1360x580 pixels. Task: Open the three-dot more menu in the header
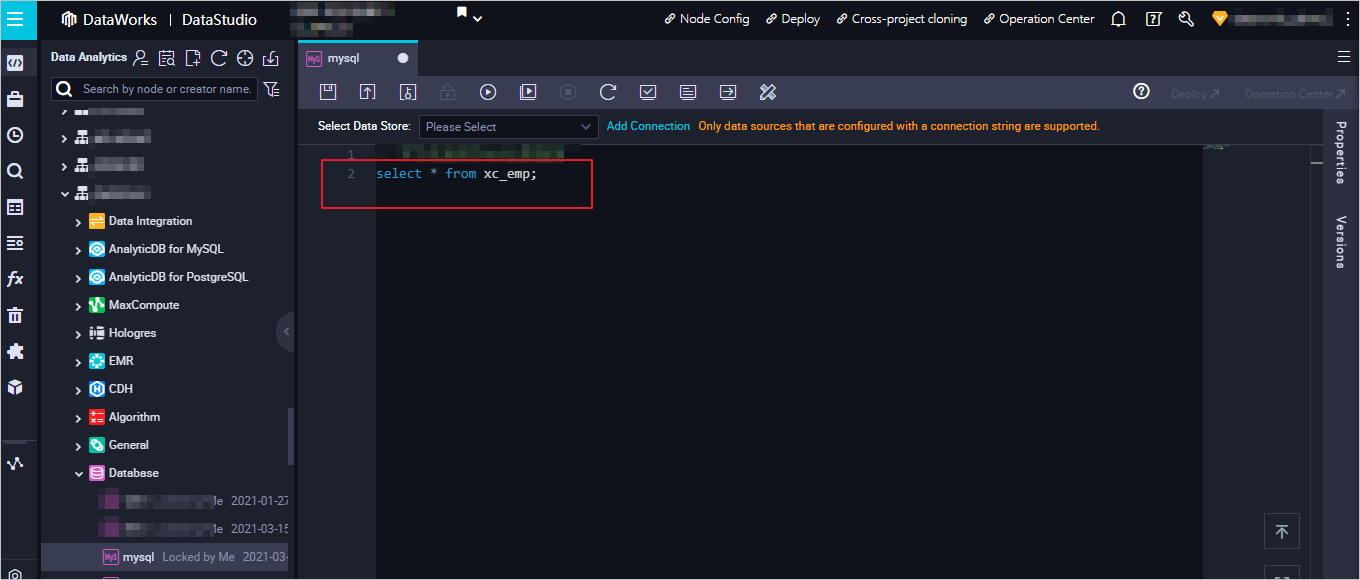tap(1347, 19)
